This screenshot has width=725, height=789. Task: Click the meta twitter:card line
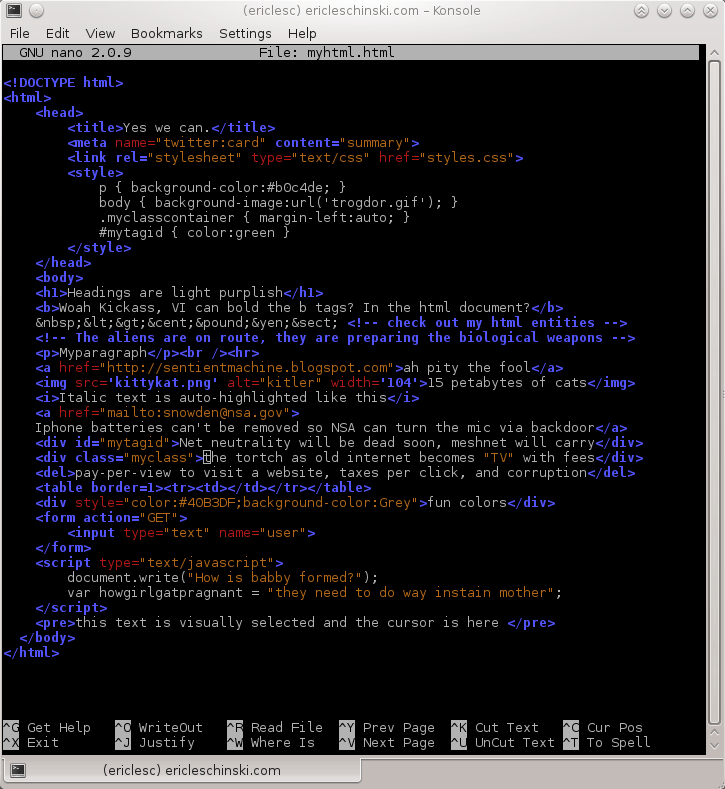pyautogui.click(x=244, y=143)
